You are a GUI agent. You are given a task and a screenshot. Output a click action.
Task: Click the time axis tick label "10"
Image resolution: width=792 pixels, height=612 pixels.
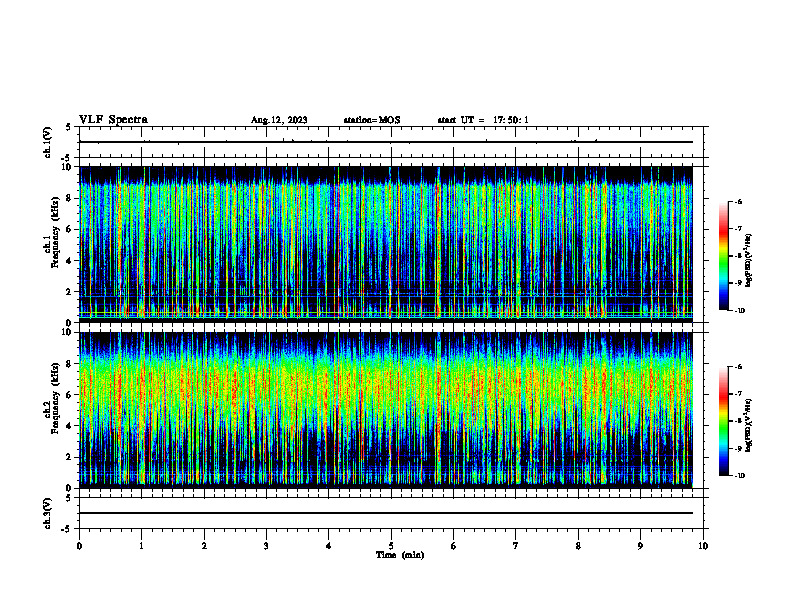point(703,546)
